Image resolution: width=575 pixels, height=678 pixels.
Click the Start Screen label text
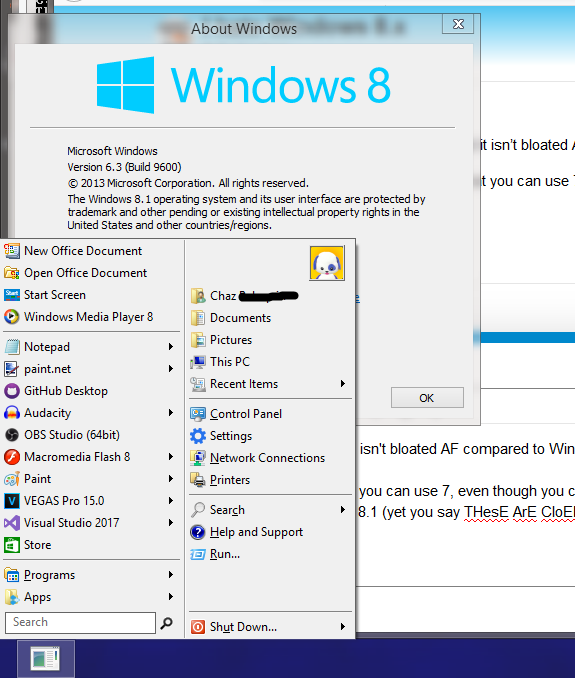[x=55, y=295]
